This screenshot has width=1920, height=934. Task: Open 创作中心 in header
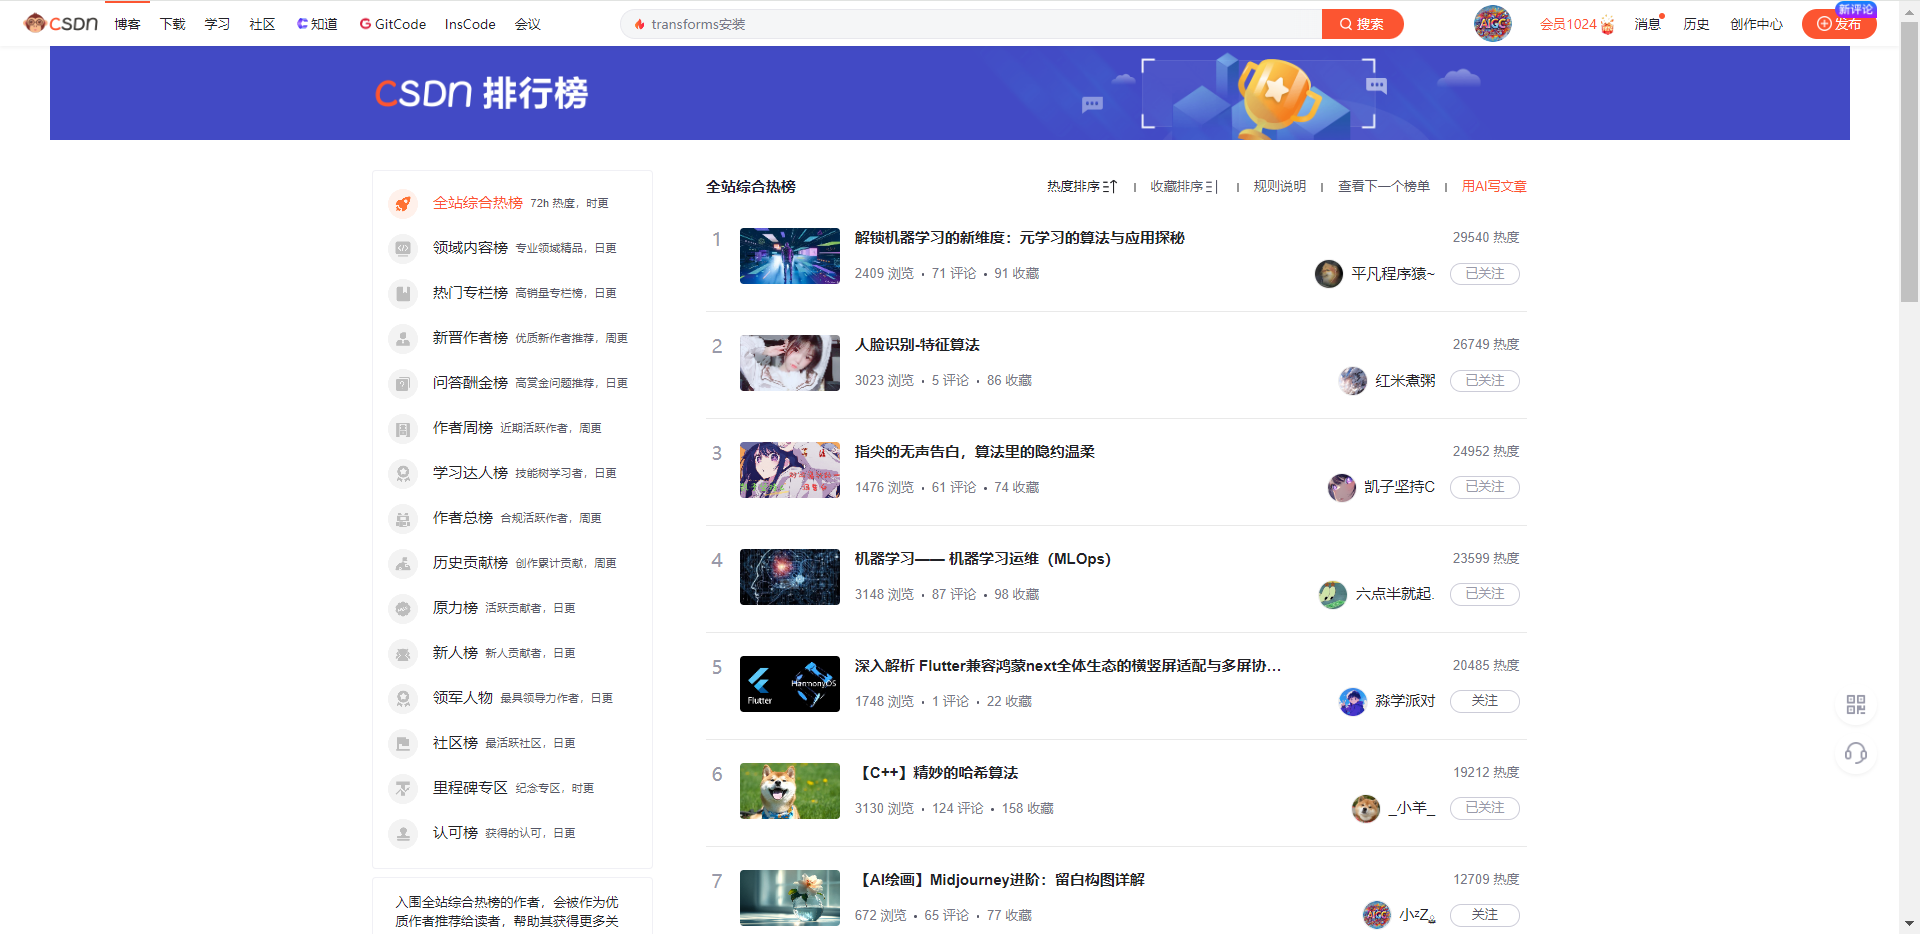click(1756, 24)
